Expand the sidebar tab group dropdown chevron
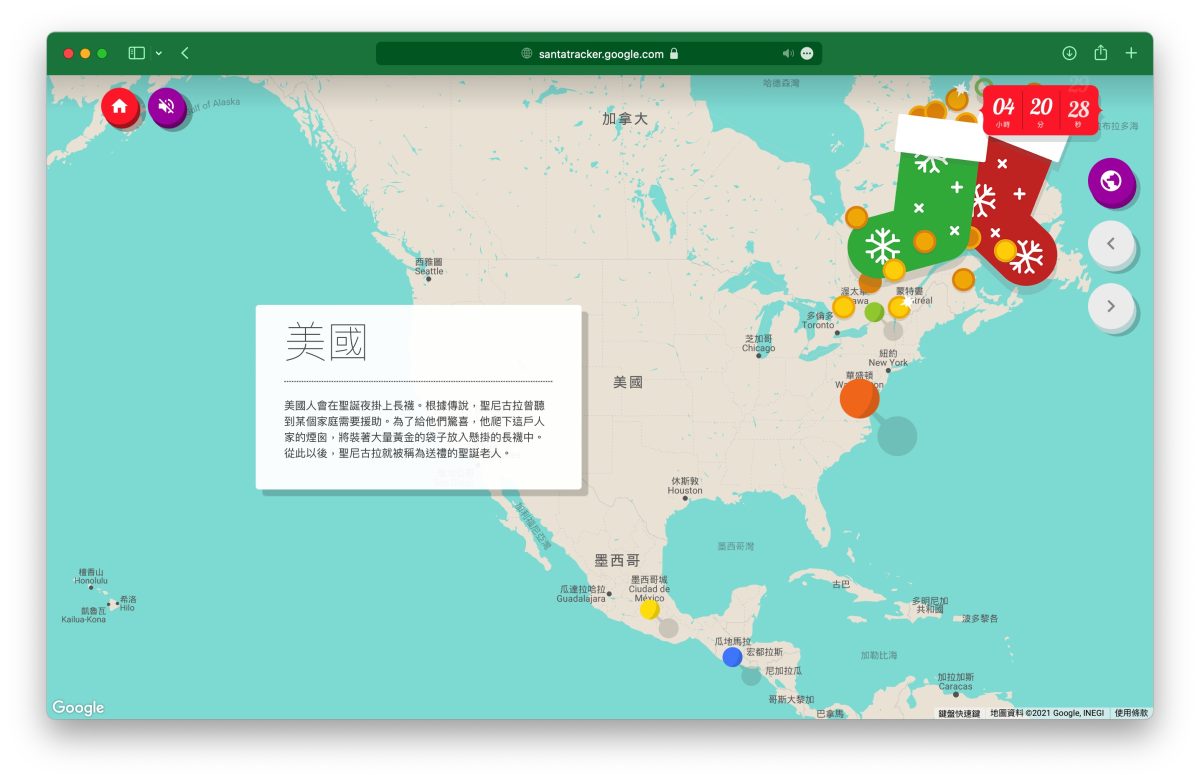This screenshot has height=781, width=1200. pos(158,53)
